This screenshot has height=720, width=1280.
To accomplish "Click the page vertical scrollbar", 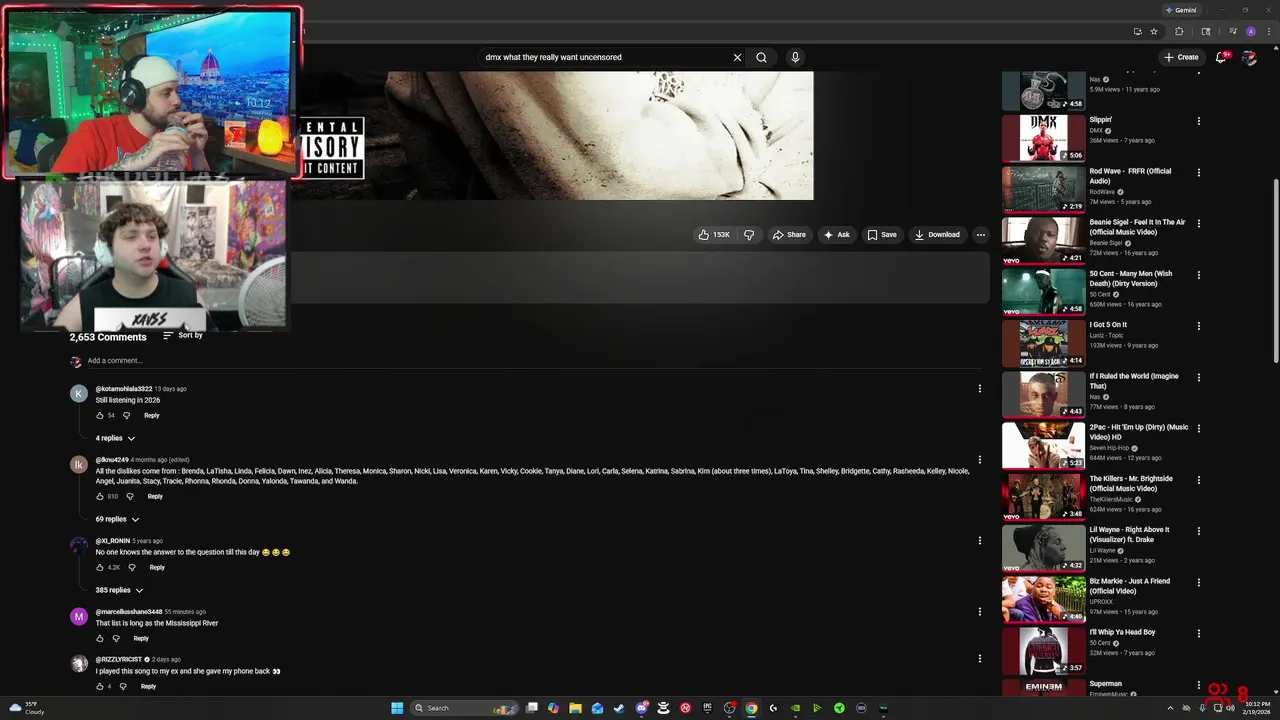I will (x=1275, y=270).
